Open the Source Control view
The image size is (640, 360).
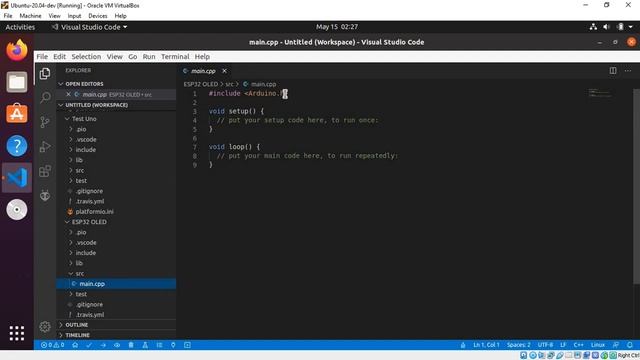tap(45, 122)
